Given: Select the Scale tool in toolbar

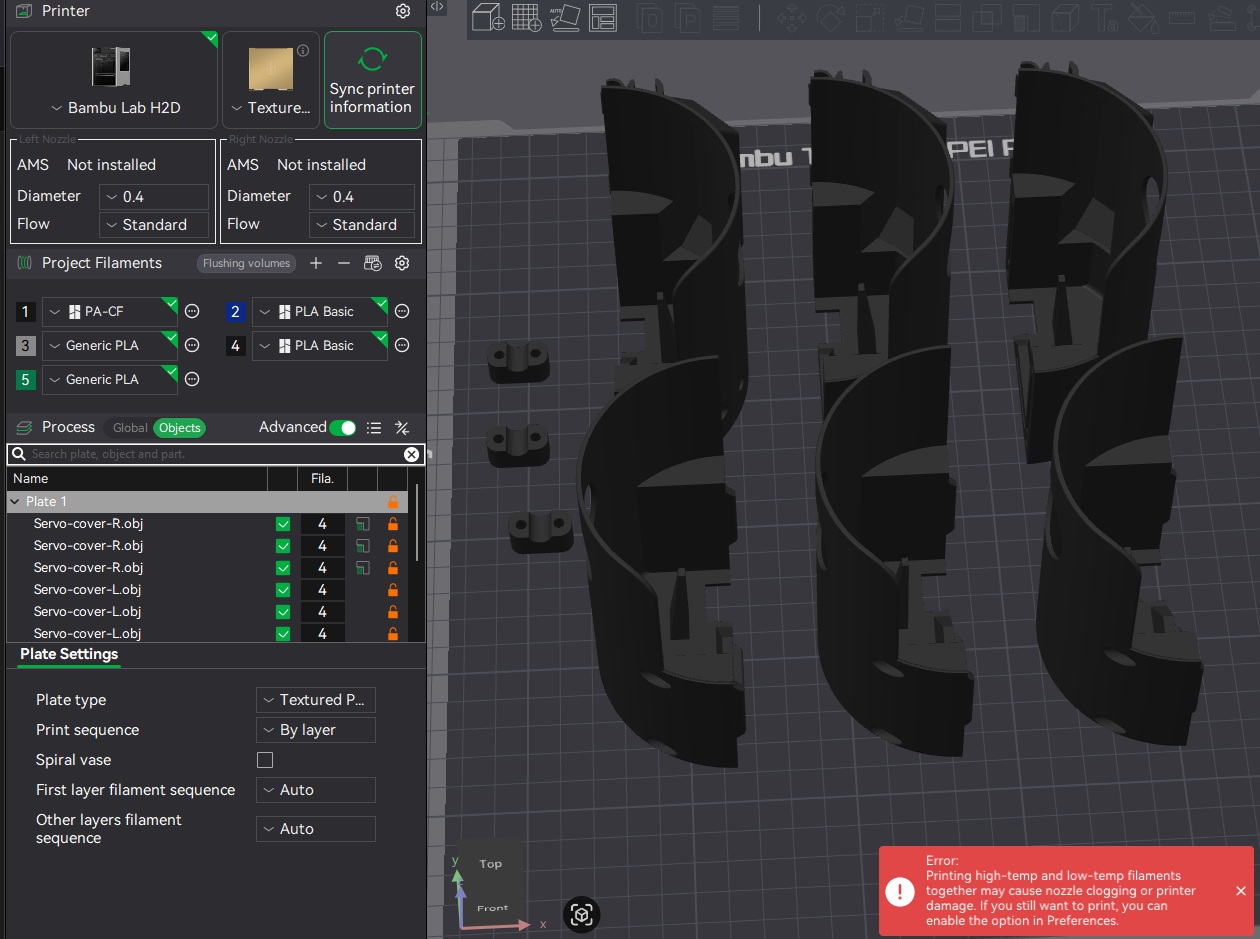Looking at the screenshot, I should 868,17.
